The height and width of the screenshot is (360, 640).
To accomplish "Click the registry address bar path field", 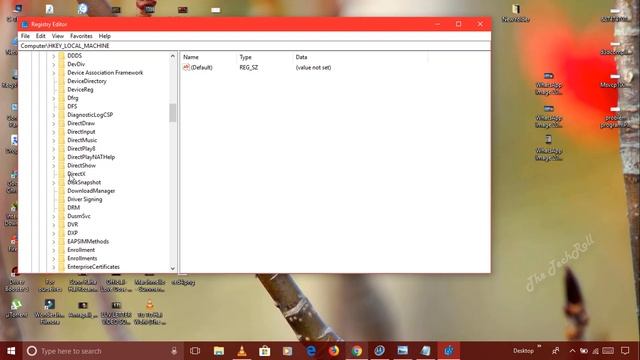I will tap(254, 46).
